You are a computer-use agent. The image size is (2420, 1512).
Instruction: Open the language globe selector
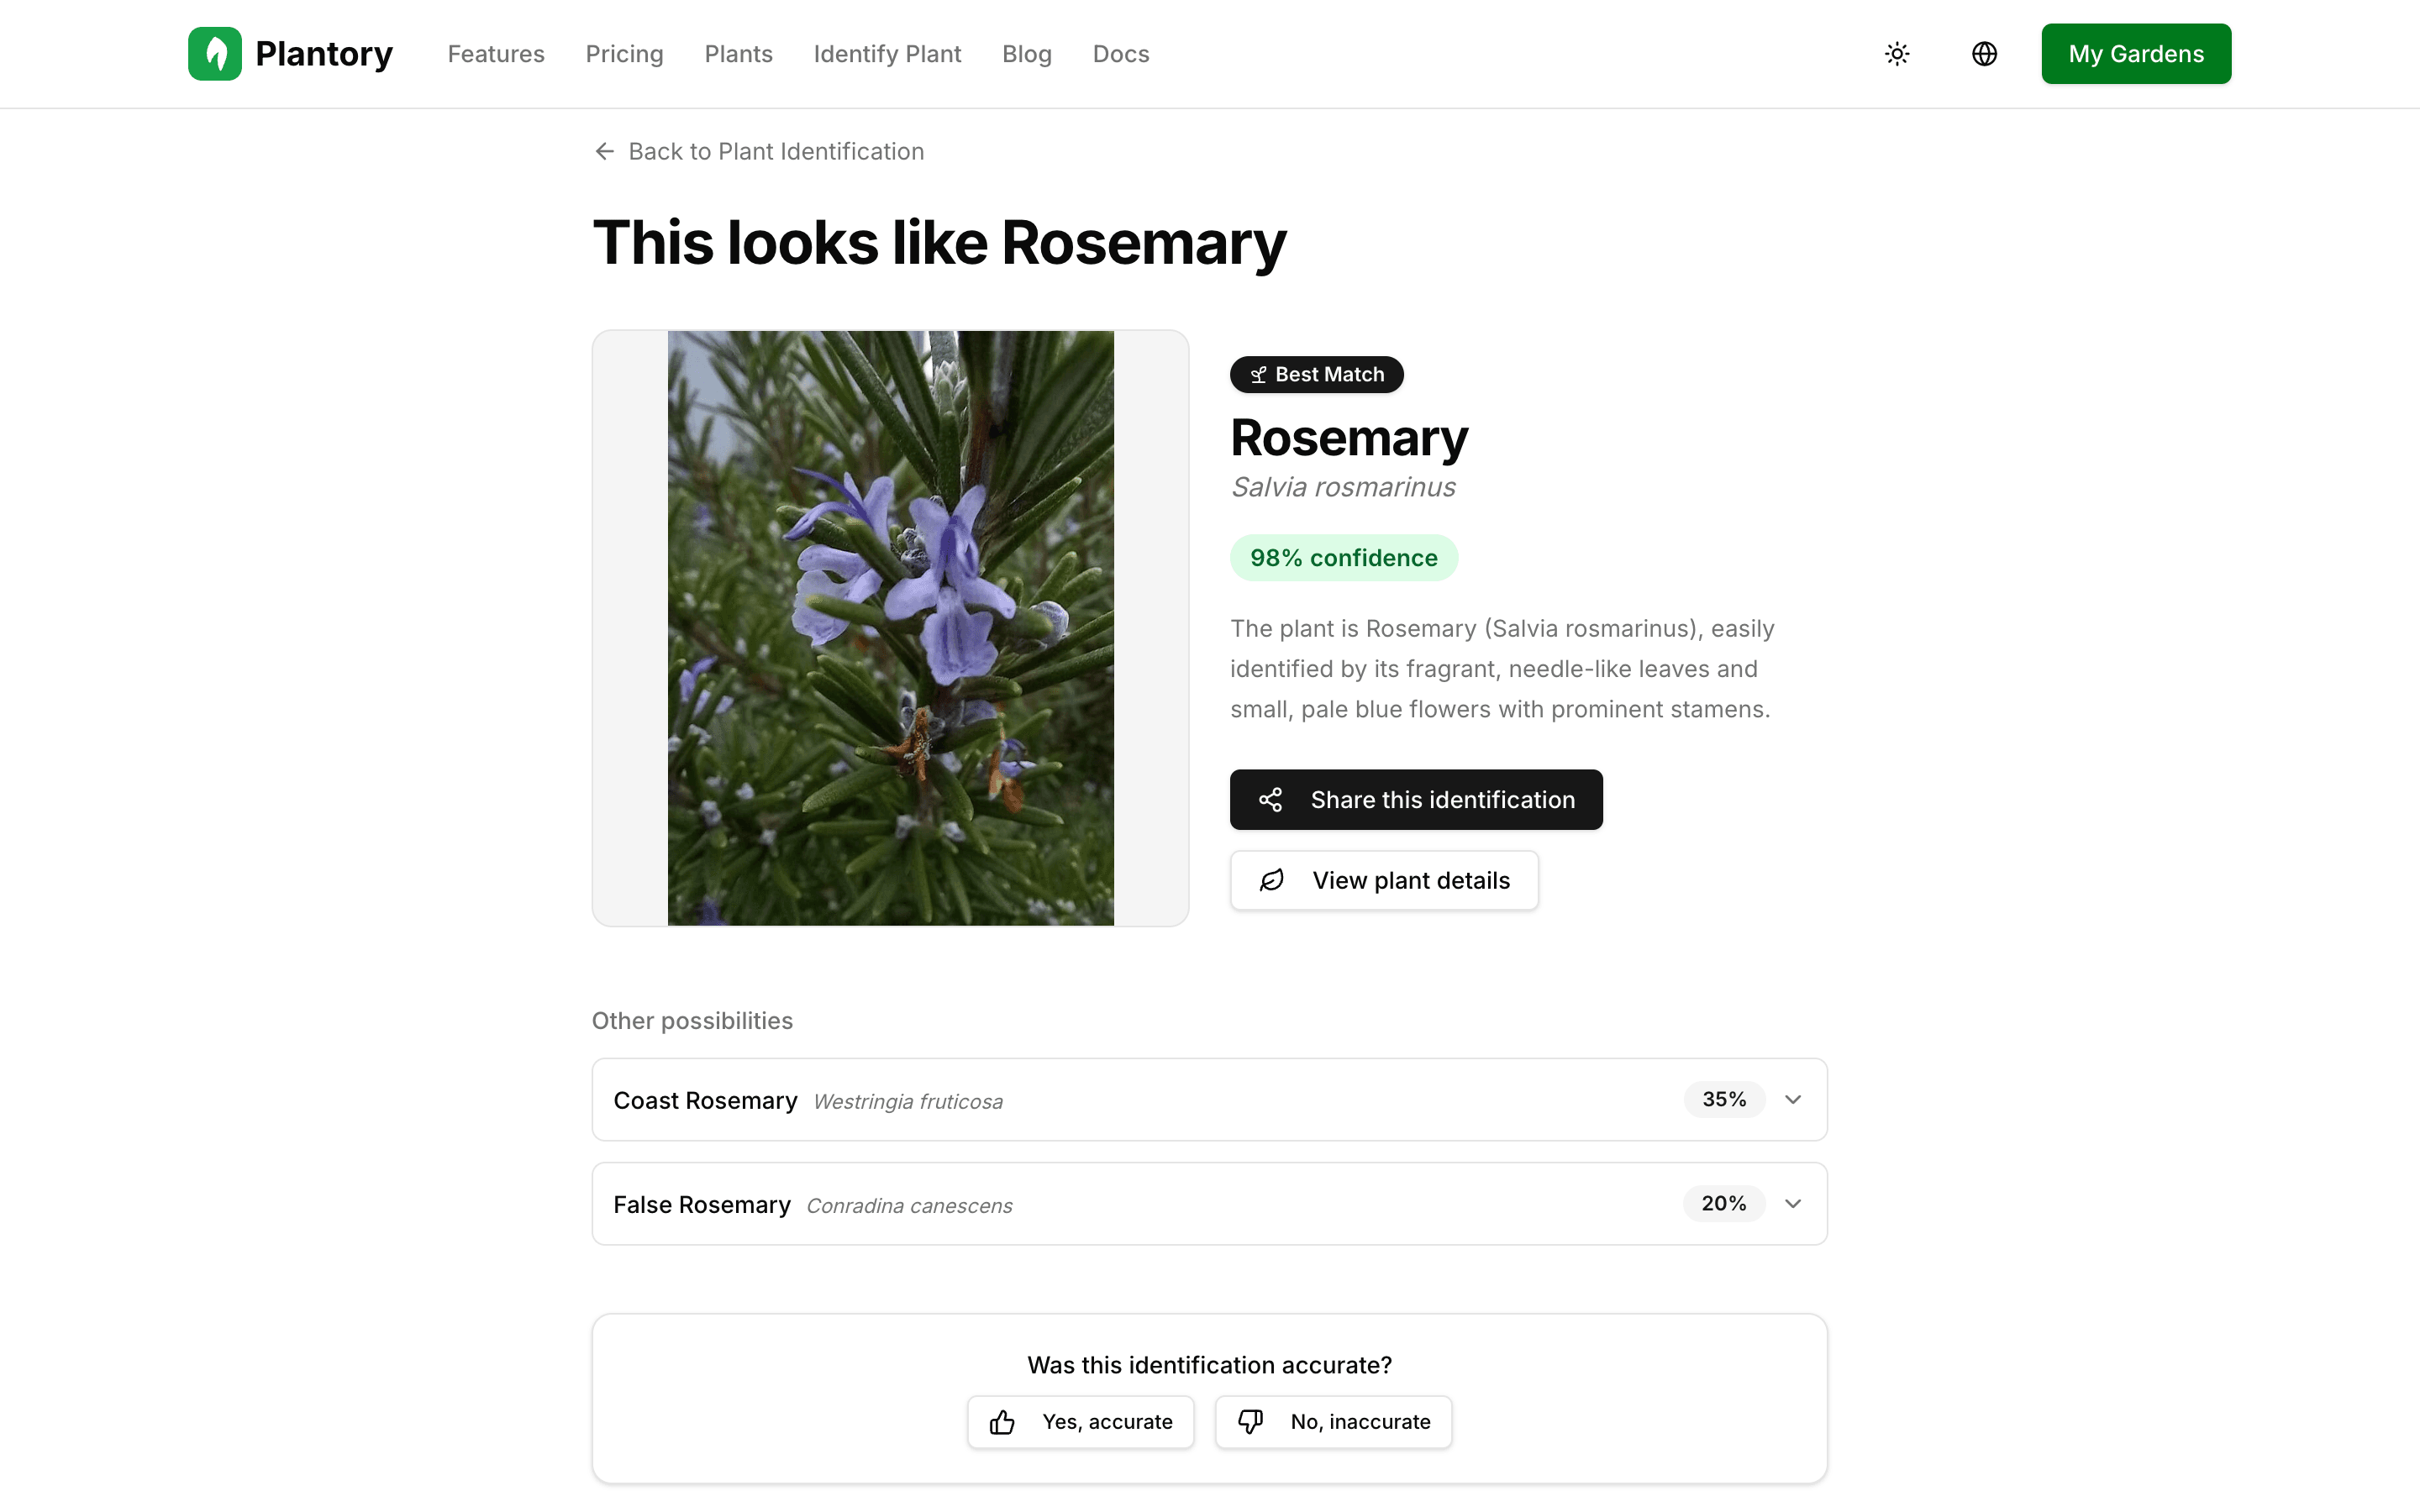point(1984,54)
